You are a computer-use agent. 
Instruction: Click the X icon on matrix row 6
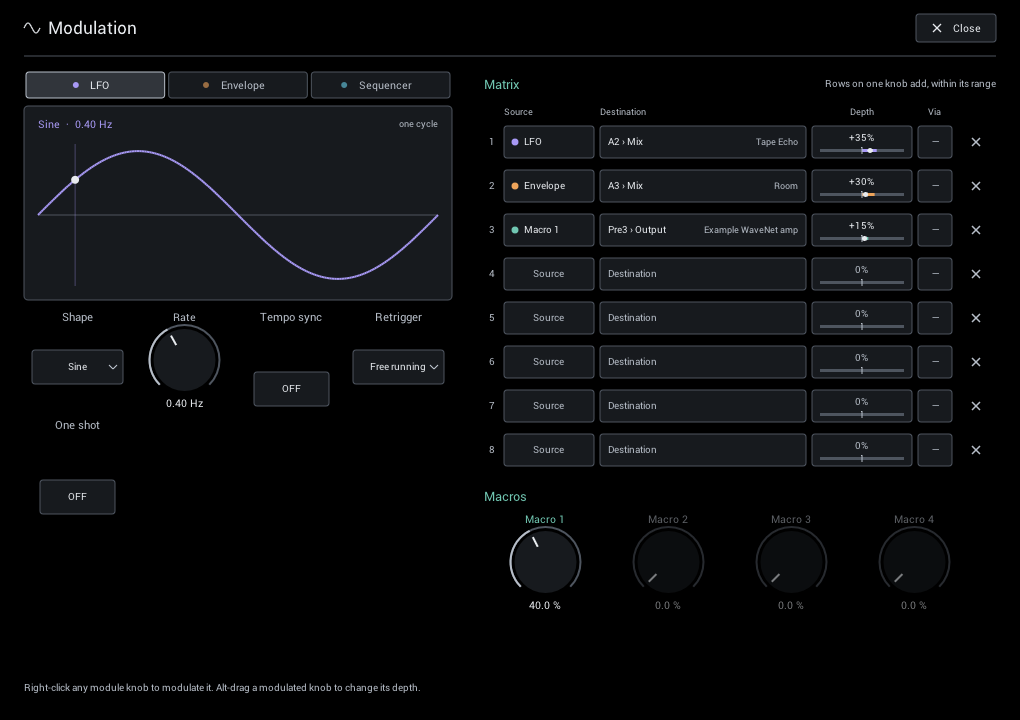975,362
